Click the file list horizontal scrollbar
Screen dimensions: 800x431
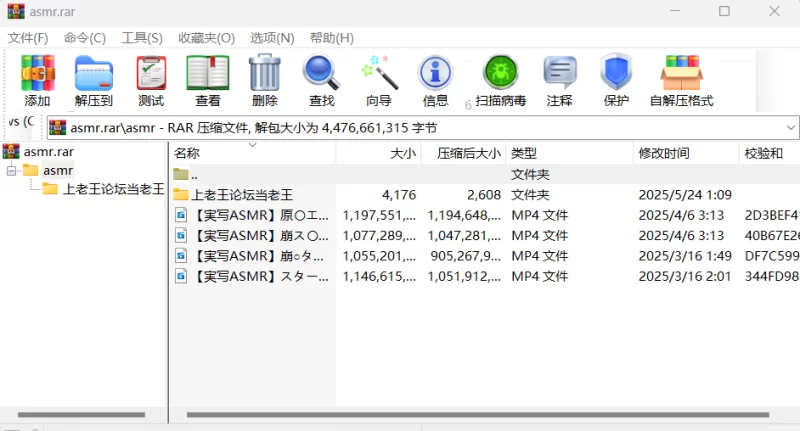478,415
